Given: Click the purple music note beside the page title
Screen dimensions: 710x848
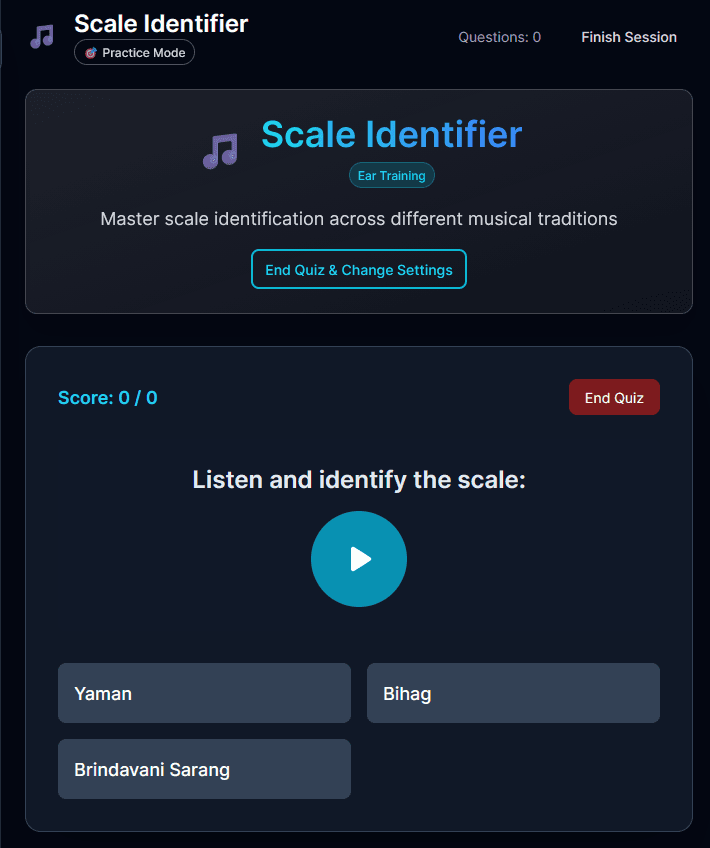Looking at the screenshot, I should (221, 148).
